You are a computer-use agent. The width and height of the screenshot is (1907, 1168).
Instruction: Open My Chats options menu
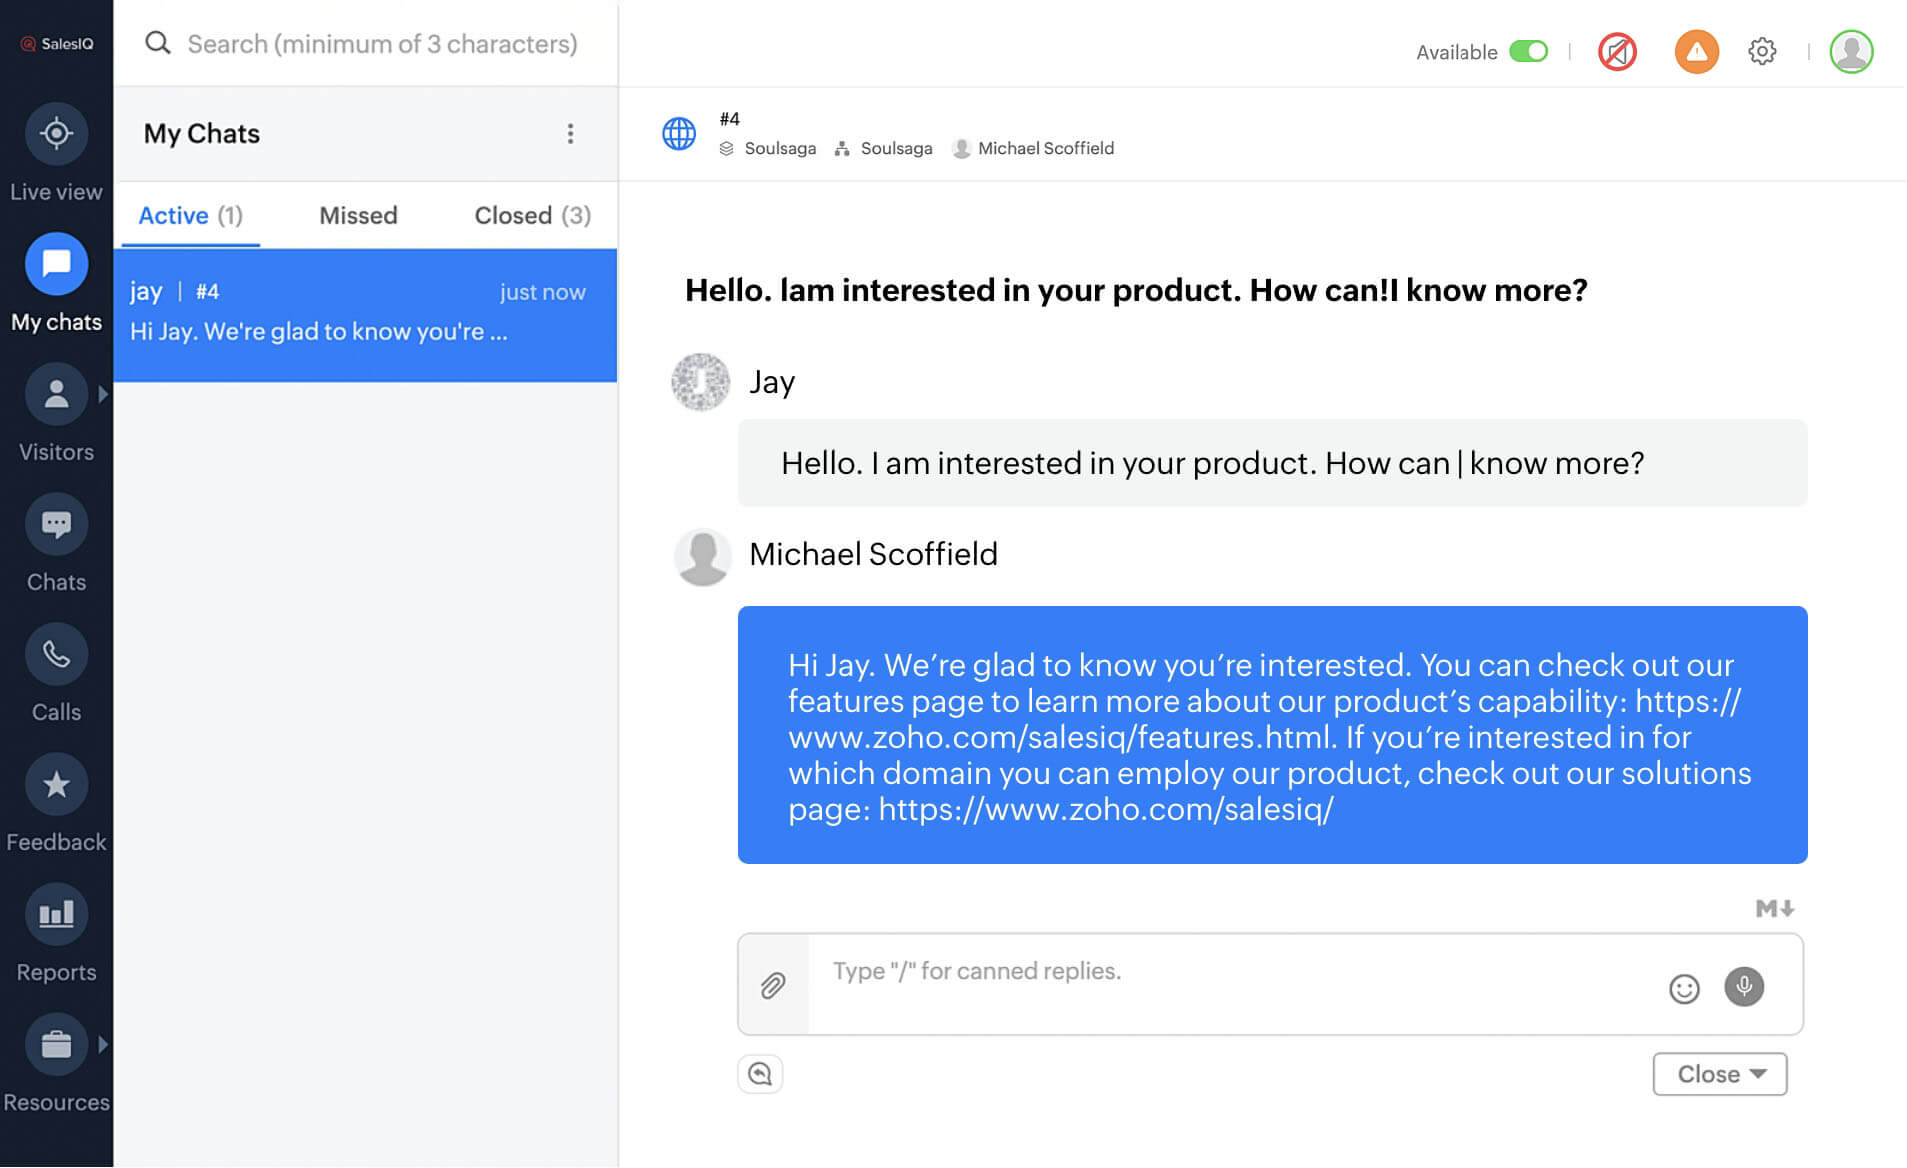[x=571, y=134]
